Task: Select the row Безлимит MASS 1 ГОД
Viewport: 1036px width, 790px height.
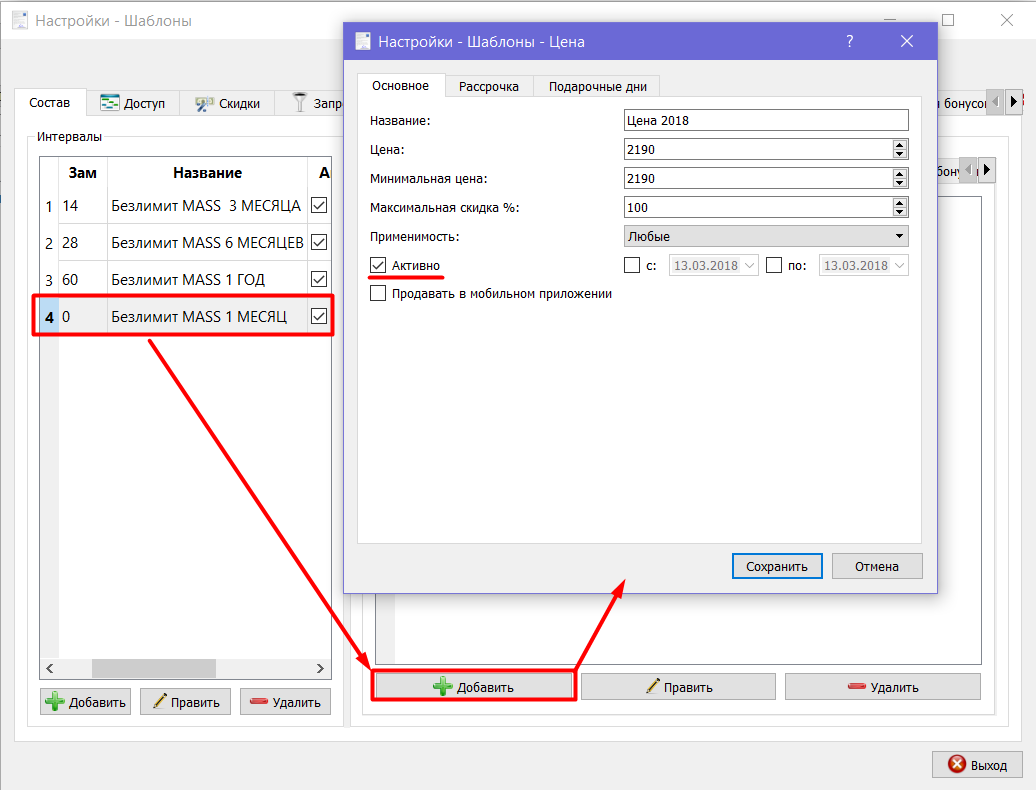Action: (186, 279)
